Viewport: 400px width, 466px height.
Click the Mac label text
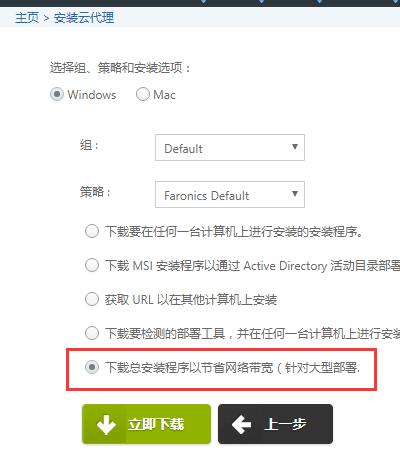point(164,95)
